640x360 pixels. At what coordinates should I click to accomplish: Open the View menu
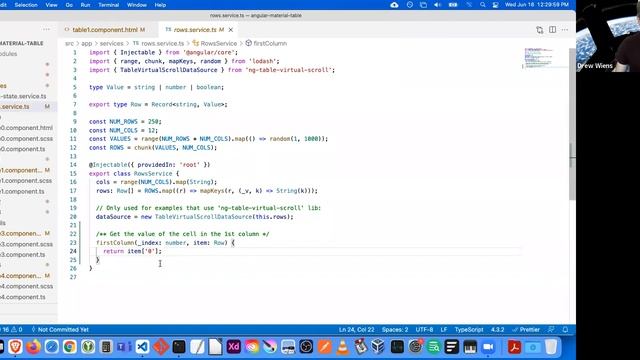51,5
